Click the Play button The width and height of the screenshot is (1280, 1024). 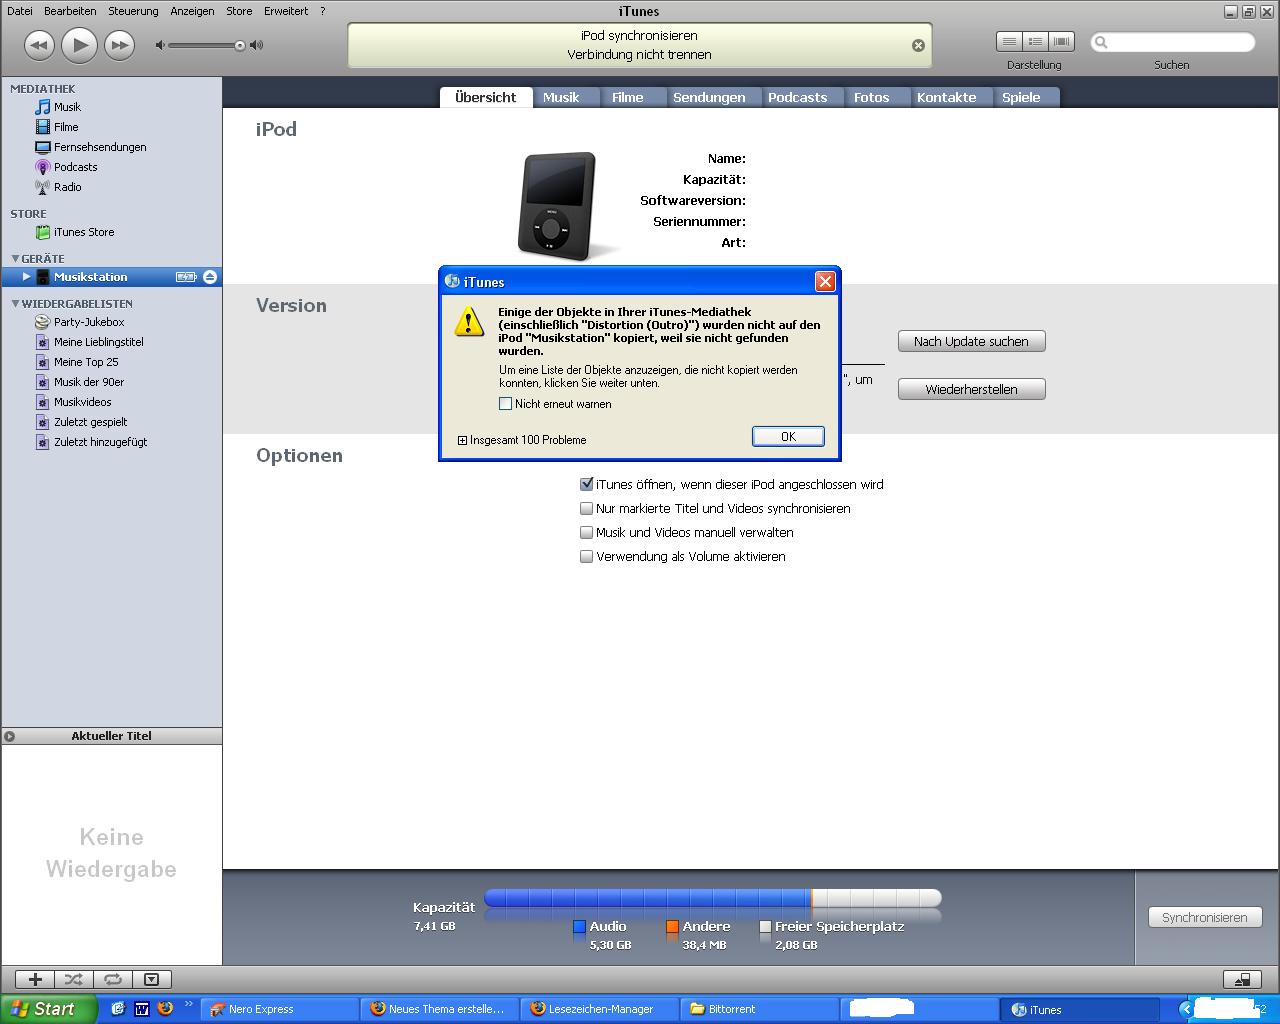pos(79,45)
